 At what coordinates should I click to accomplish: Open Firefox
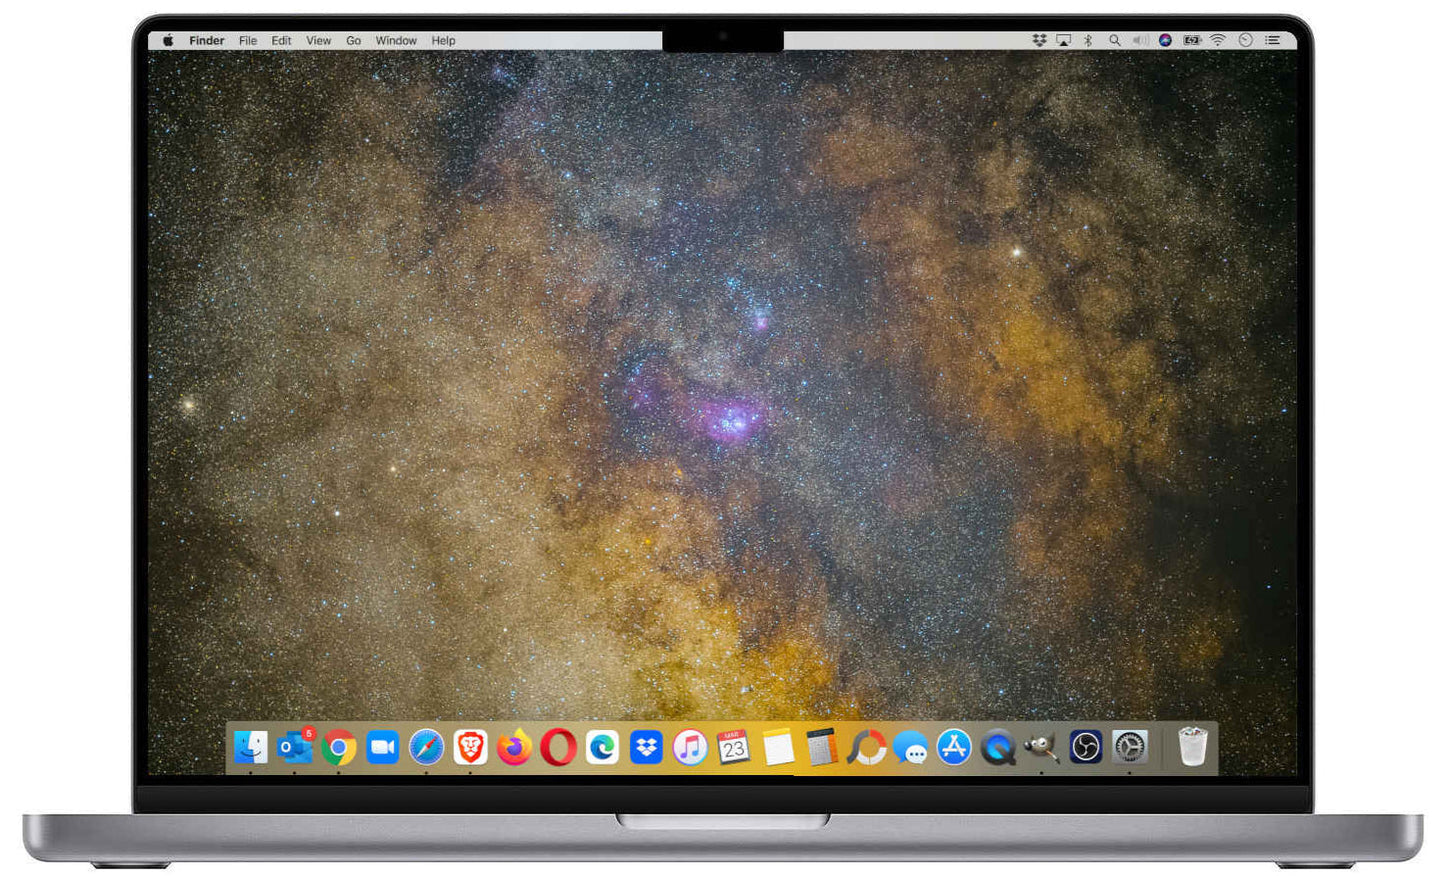[x=514, y=747]
